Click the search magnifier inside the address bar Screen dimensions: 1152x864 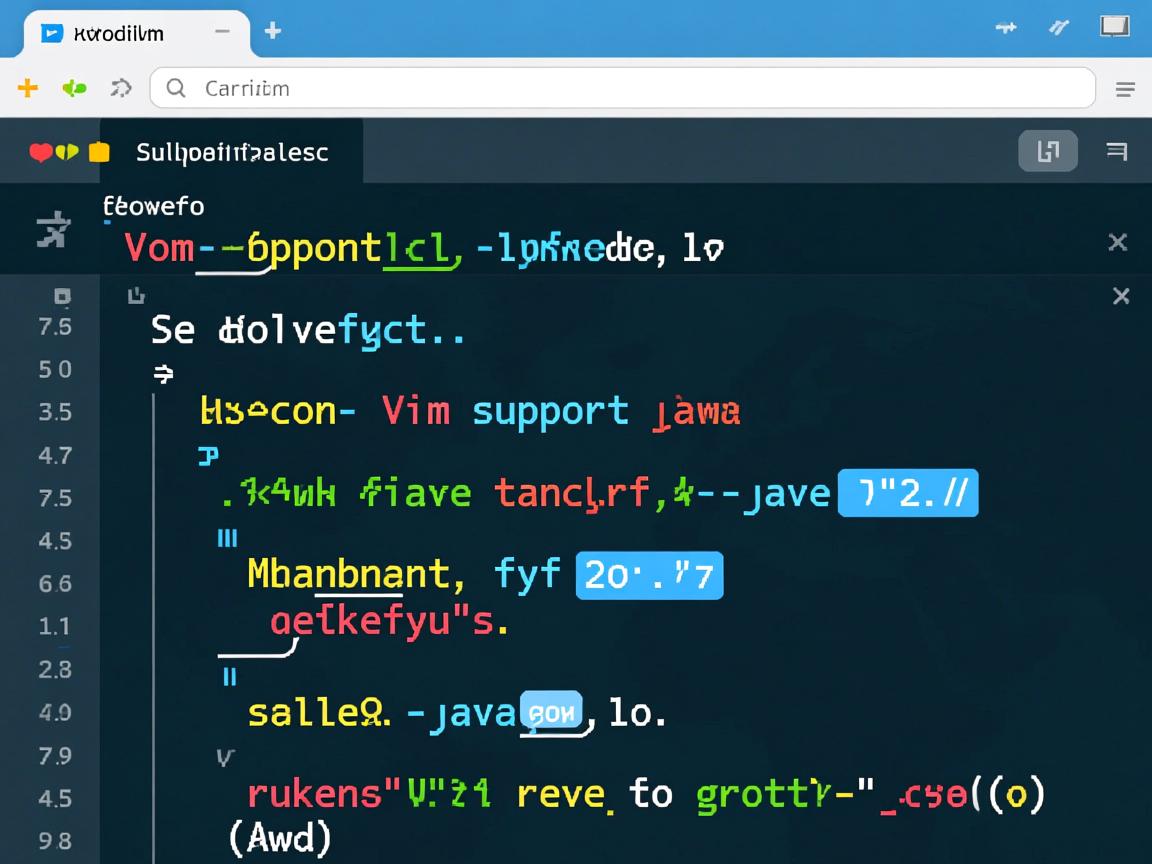[x=175, y=89]
